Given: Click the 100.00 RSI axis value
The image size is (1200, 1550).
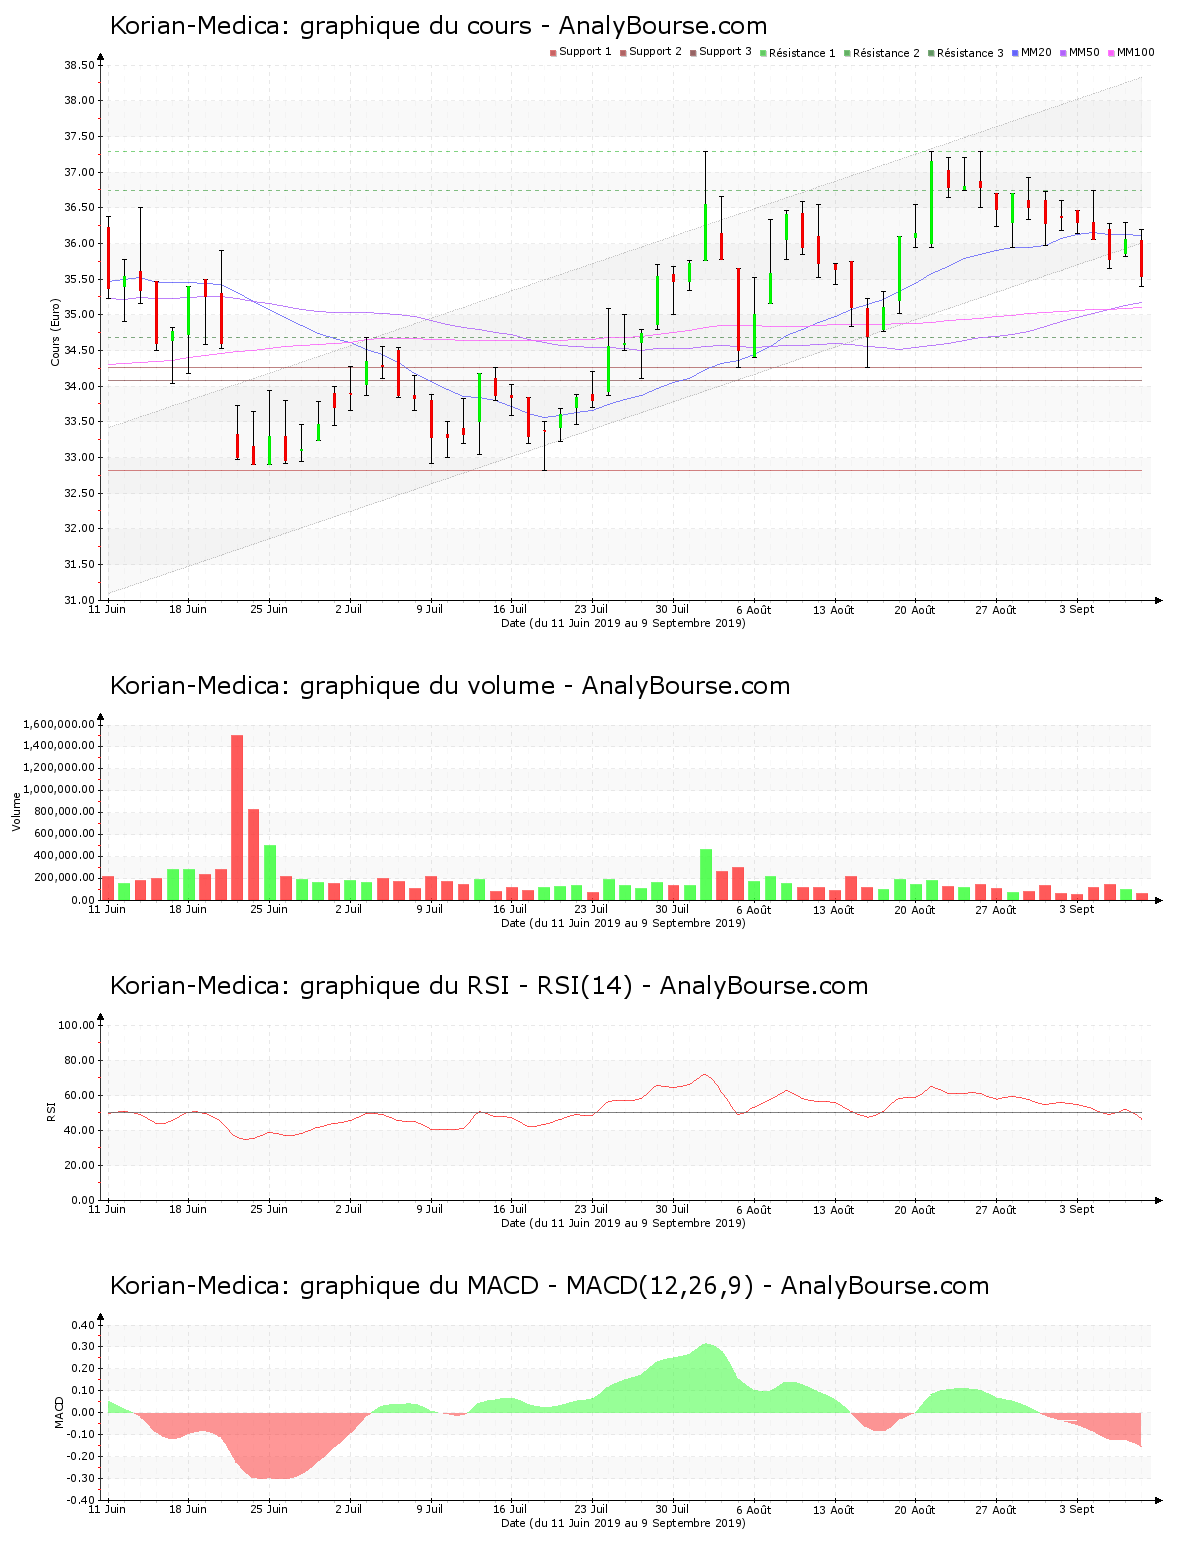Looking at the screenshot, I should [x=76, y=1025].
